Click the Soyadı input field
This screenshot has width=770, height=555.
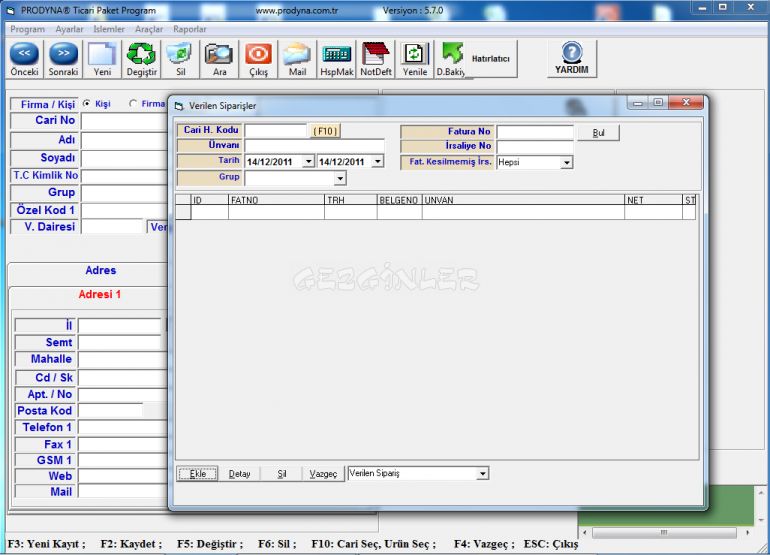(x=124, y=159)
